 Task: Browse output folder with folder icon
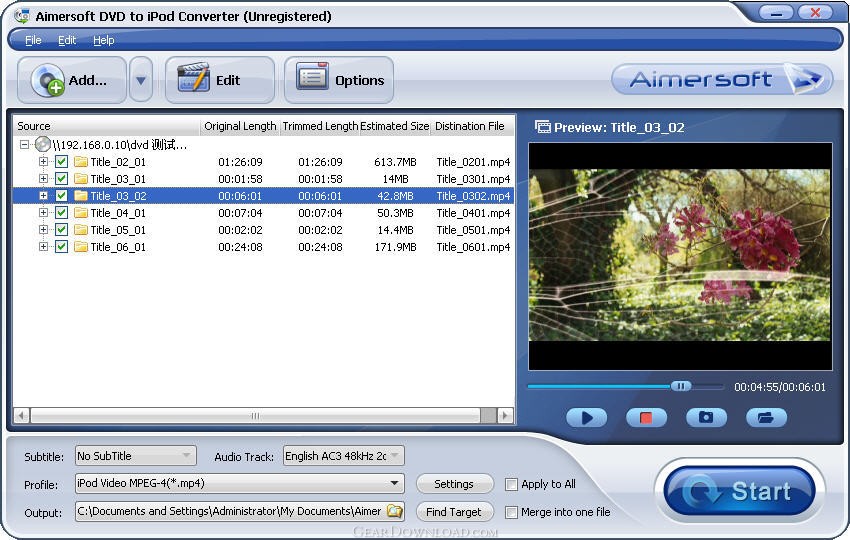coord(395,511)
